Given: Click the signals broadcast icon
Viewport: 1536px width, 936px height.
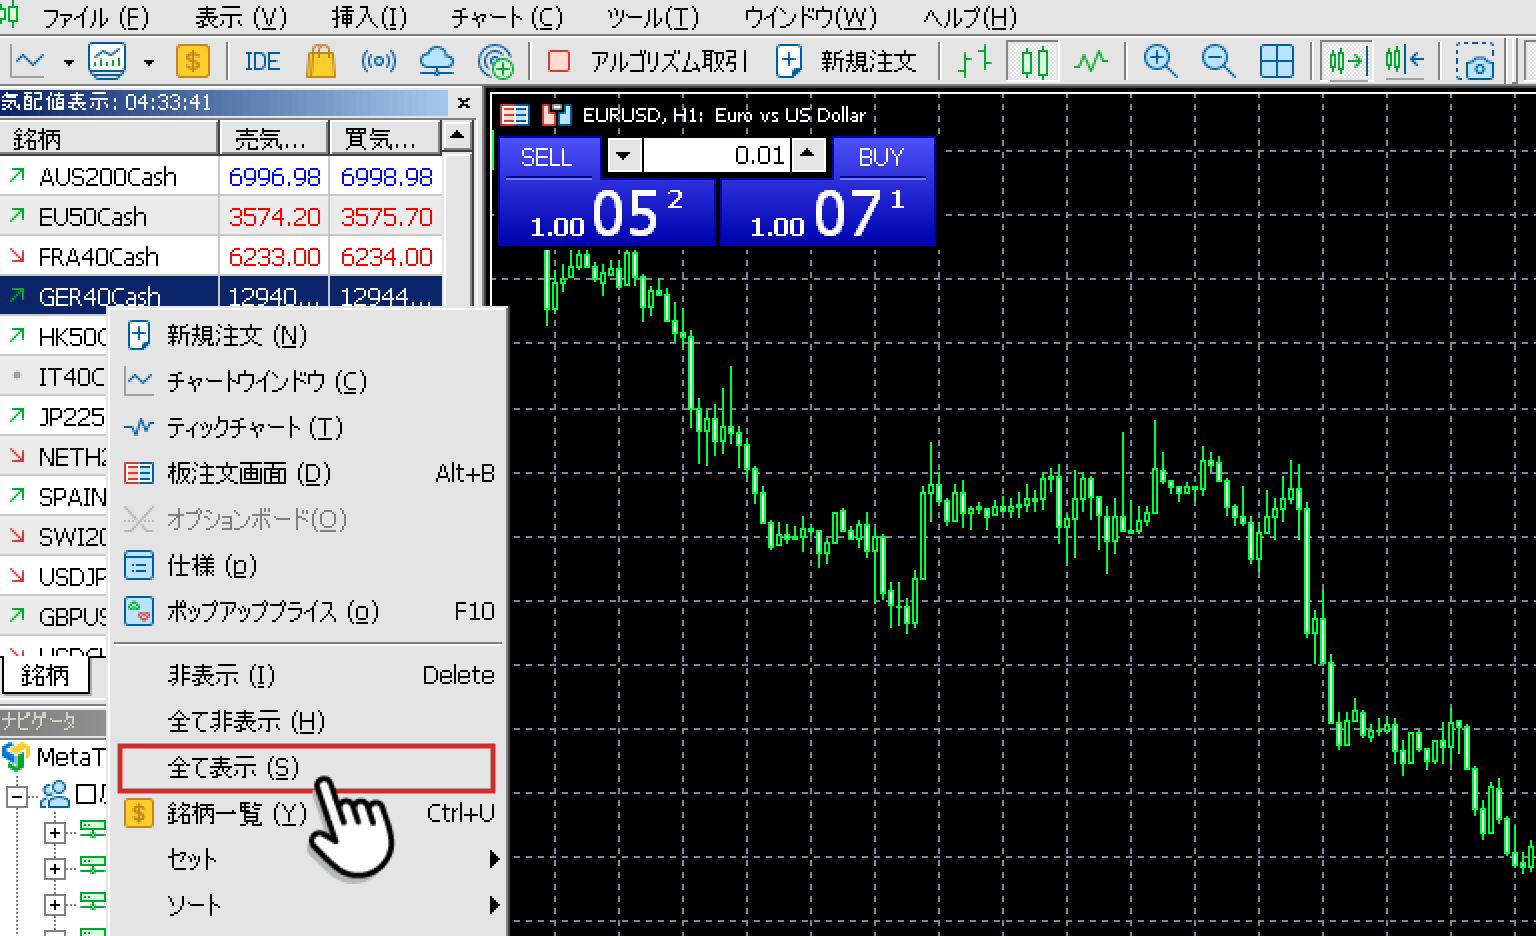Looking at the screenshot, I should point(378,62).
